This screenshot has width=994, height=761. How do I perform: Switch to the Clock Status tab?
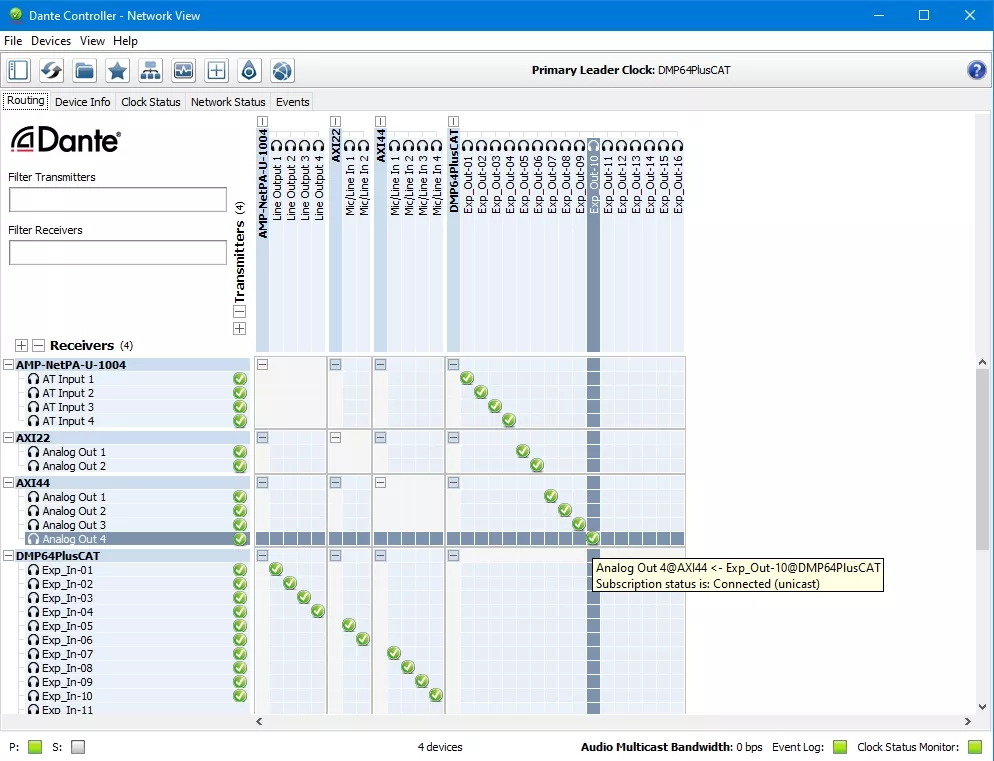pyautogui.click(x=151, y=102)
